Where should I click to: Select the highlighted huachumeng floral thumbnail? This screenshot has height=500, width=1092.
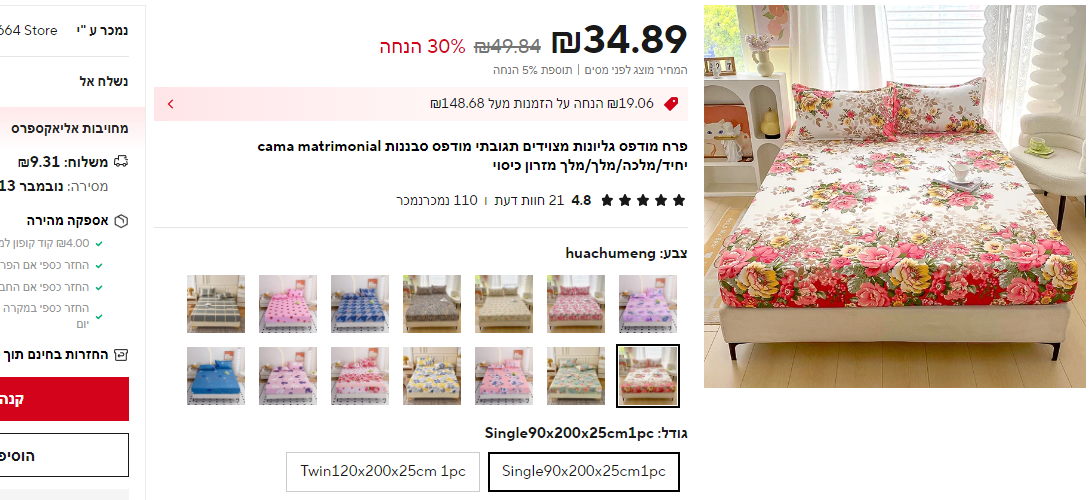click(x=648, y=376)
